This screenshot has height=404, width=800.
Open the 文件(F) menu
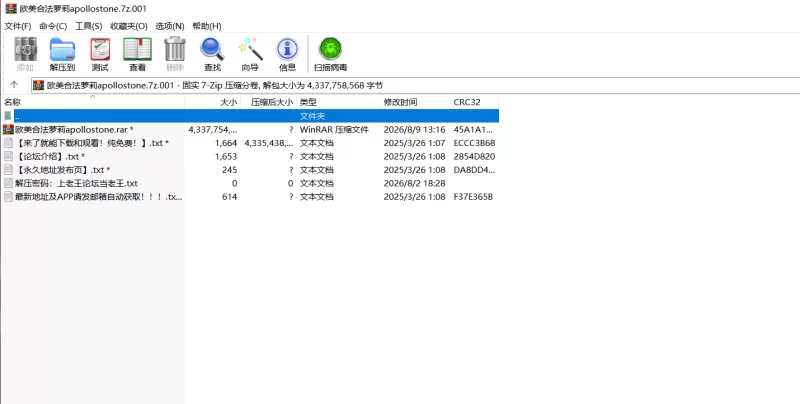(x=18, y=26)
